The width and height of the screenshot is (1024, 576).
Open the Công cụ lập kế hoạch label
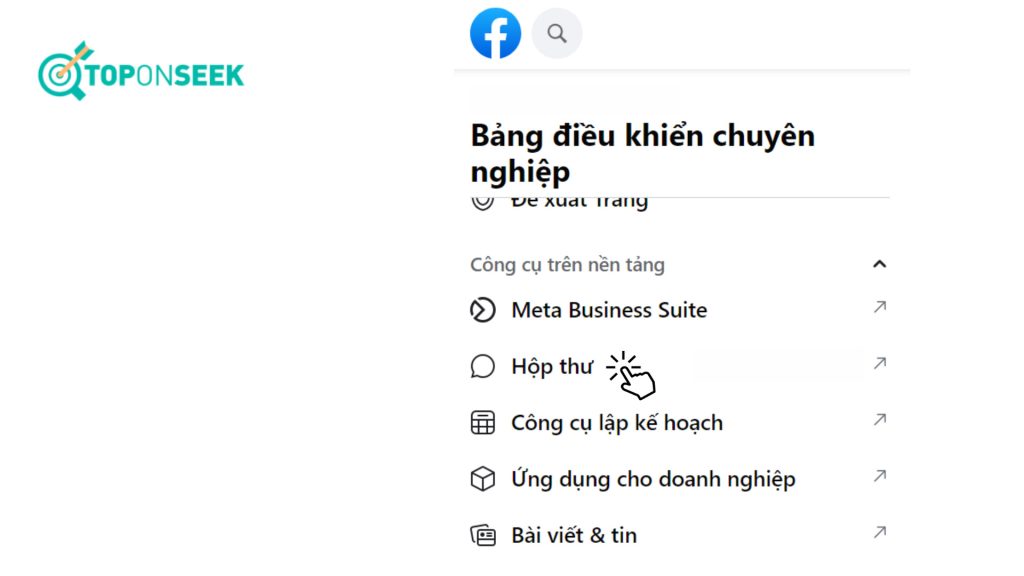point(617,423)
